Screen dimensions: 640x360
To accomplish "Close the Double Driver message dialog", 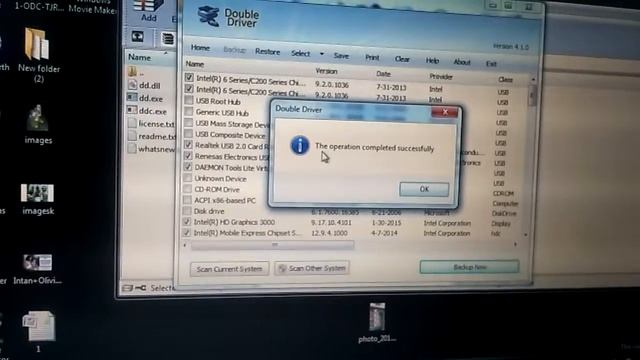I will 444,112.
